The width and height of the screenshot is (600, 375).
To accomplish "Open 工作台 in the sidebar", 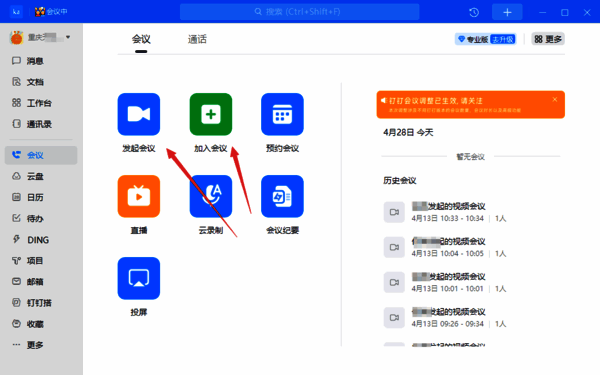I will click(41, 103).
